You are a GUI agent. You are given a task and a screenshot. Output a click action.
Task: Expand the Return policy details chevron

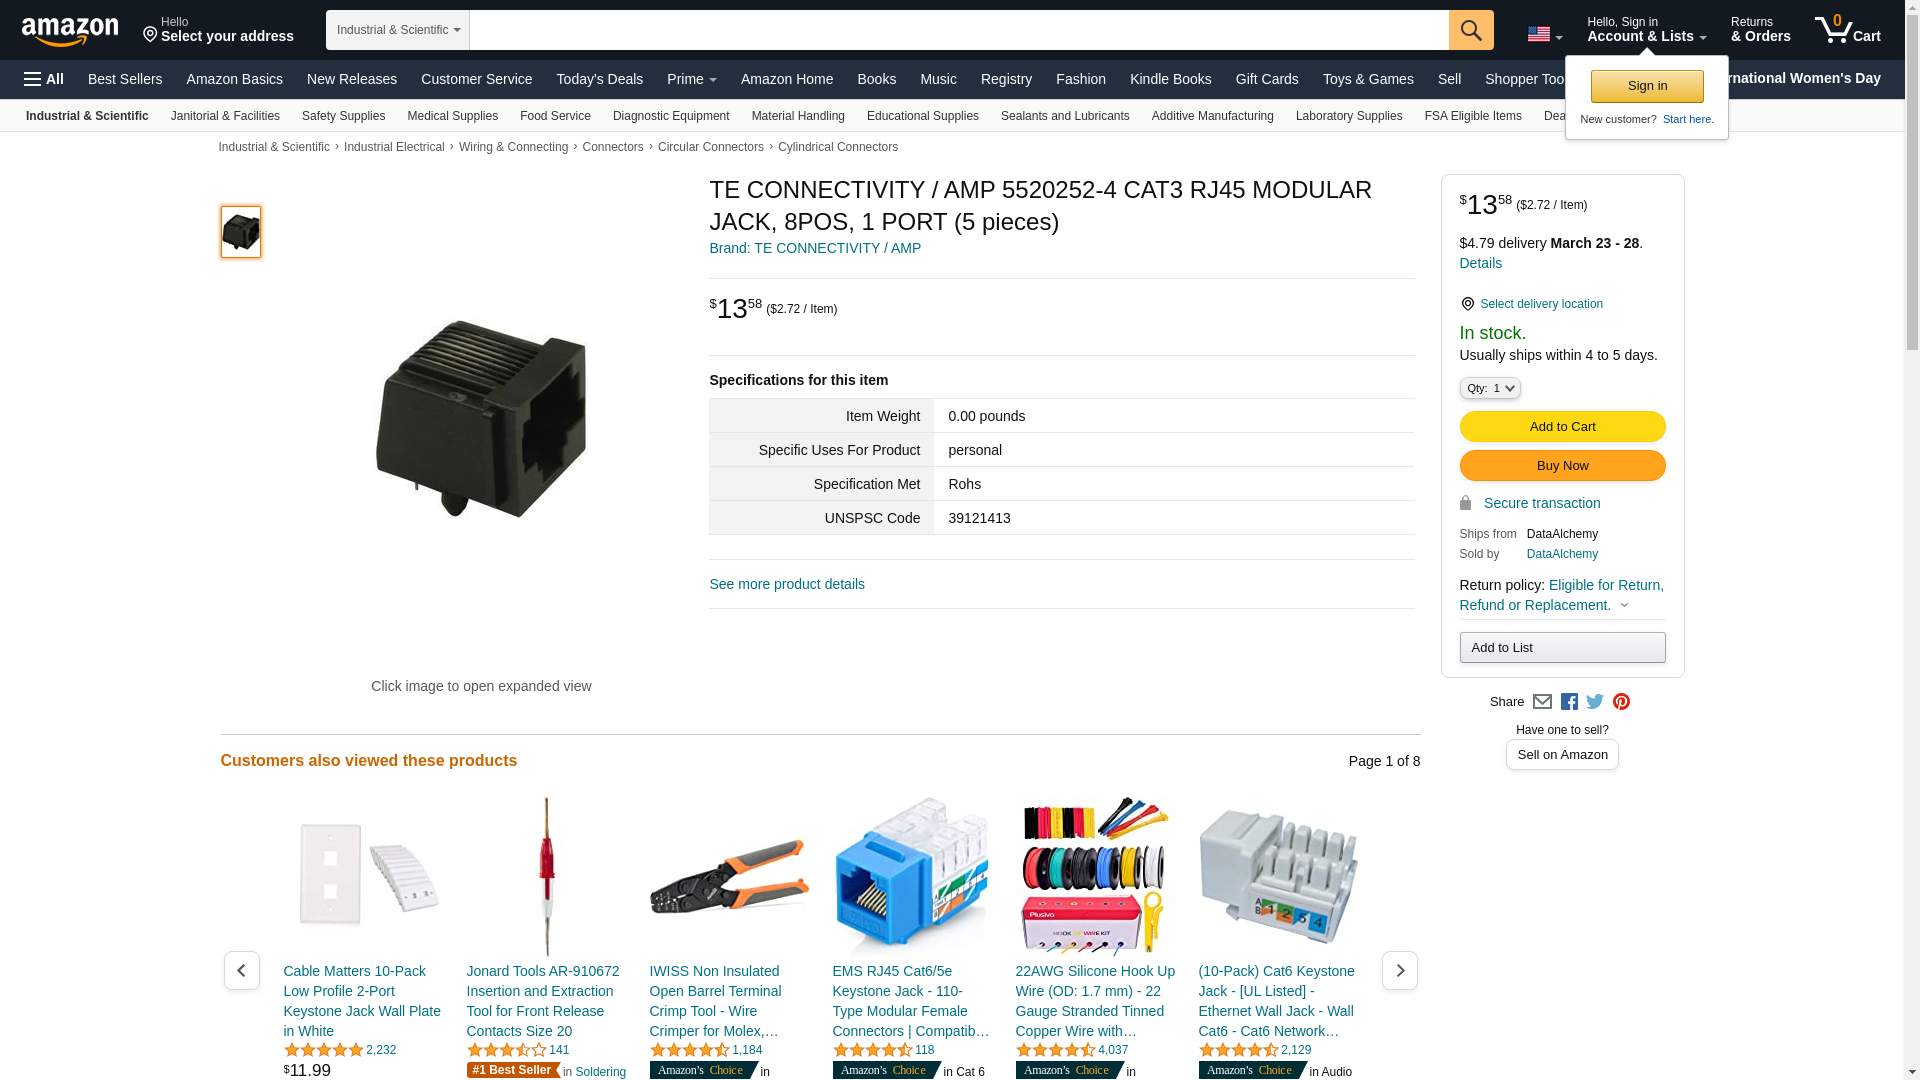1624,605
